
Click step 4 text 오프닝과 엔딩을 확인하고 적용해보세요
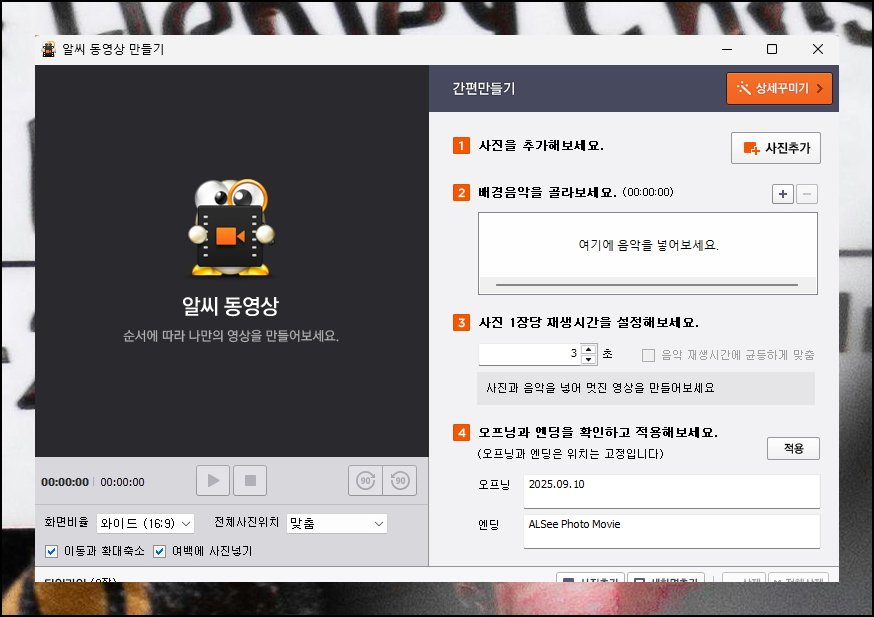(598, 433)
